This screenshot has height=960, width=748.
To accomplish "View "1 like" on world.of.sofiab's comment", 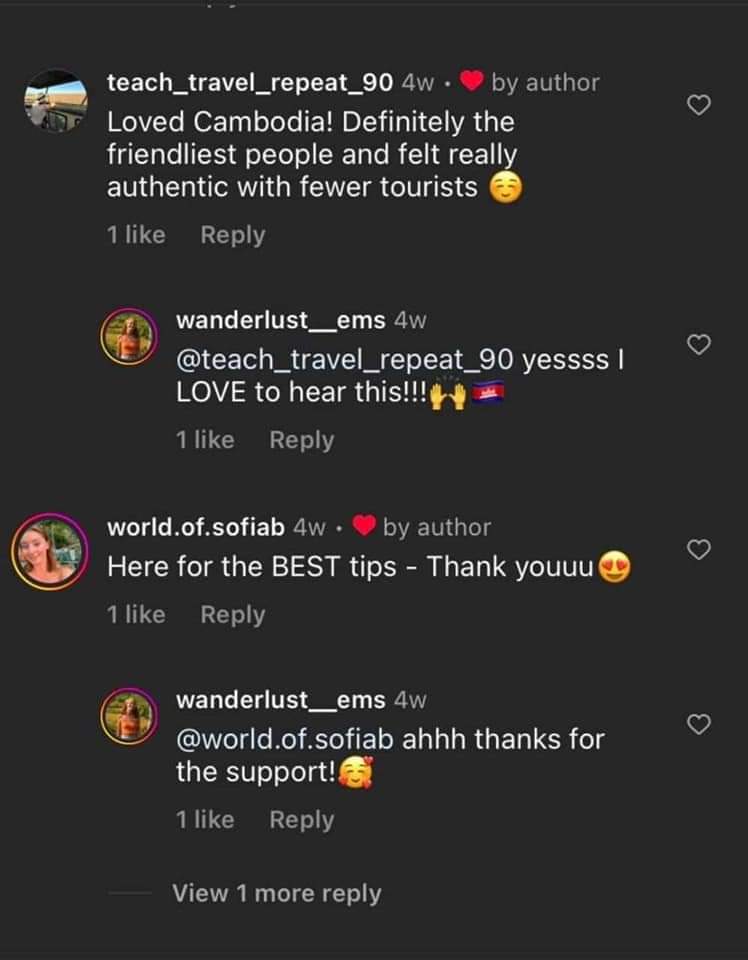I will pos(136,615).
